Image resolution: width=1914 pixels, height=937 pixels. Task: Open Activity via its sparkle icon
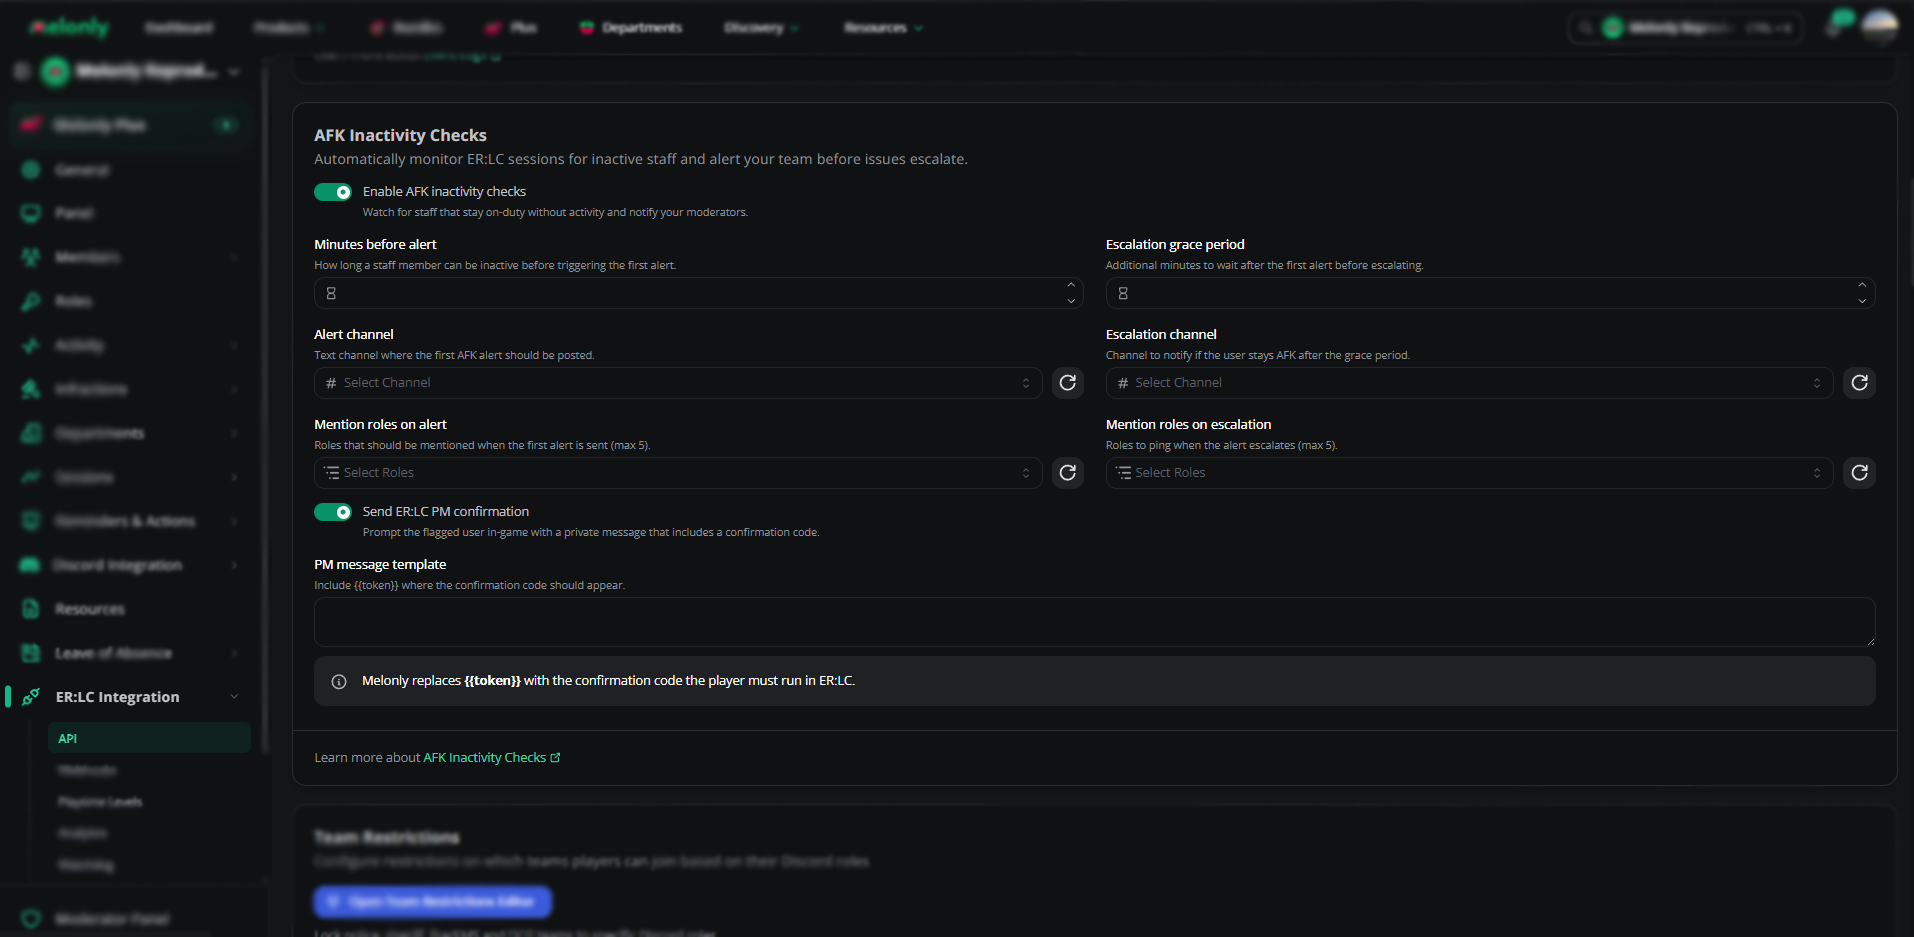pyautogui.click(x=31, y=346)
